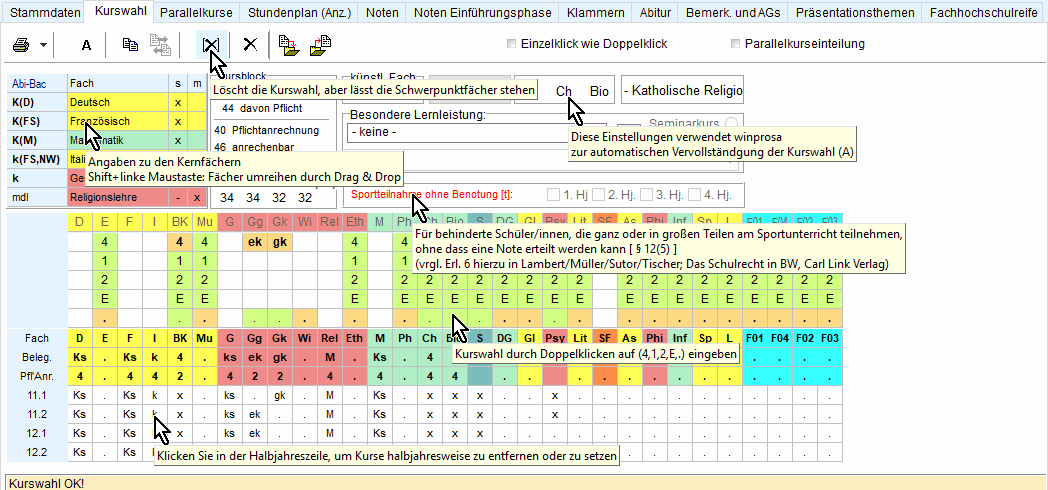Click the copy documents icon

[129, 45]
